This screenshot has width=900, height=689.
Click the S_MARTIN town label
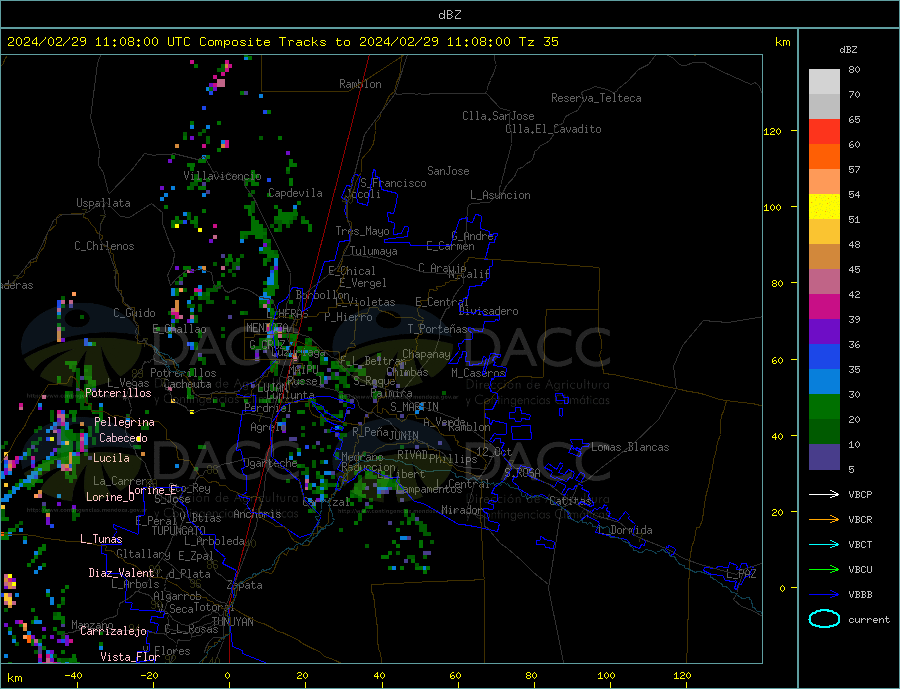click(414, 407)
